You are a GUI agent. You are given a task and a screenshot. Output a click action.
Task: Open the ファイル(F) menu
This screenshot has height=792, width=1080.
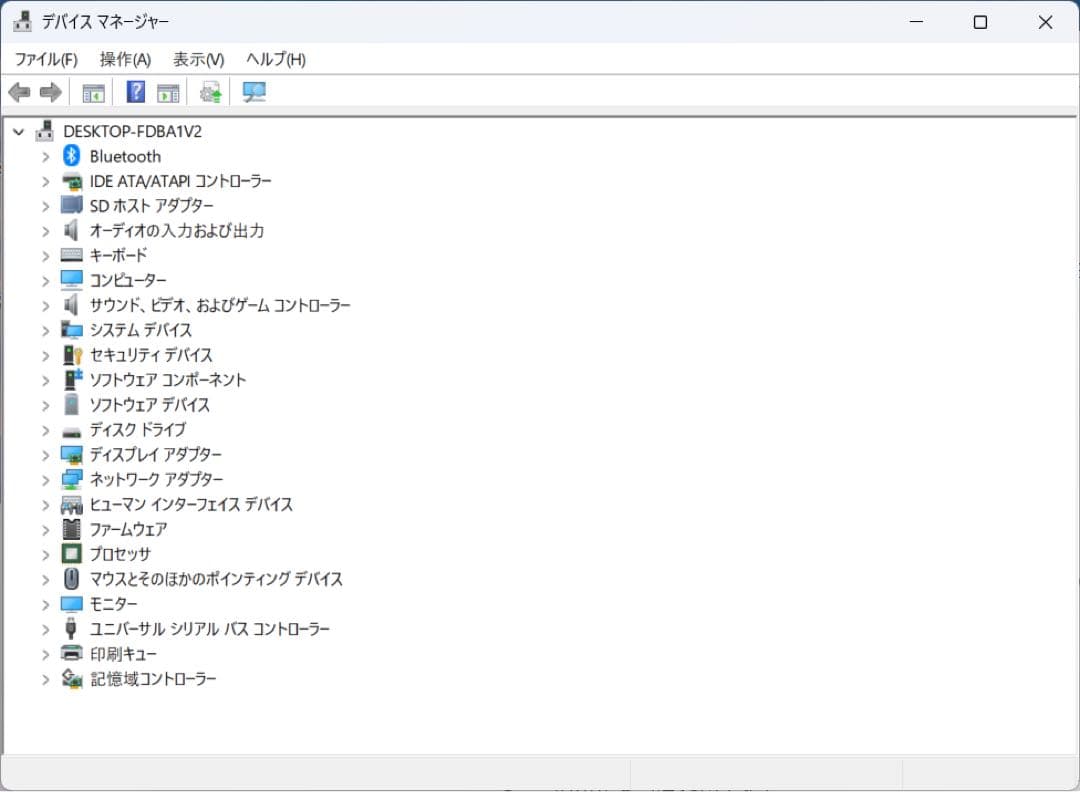point(46,60)
